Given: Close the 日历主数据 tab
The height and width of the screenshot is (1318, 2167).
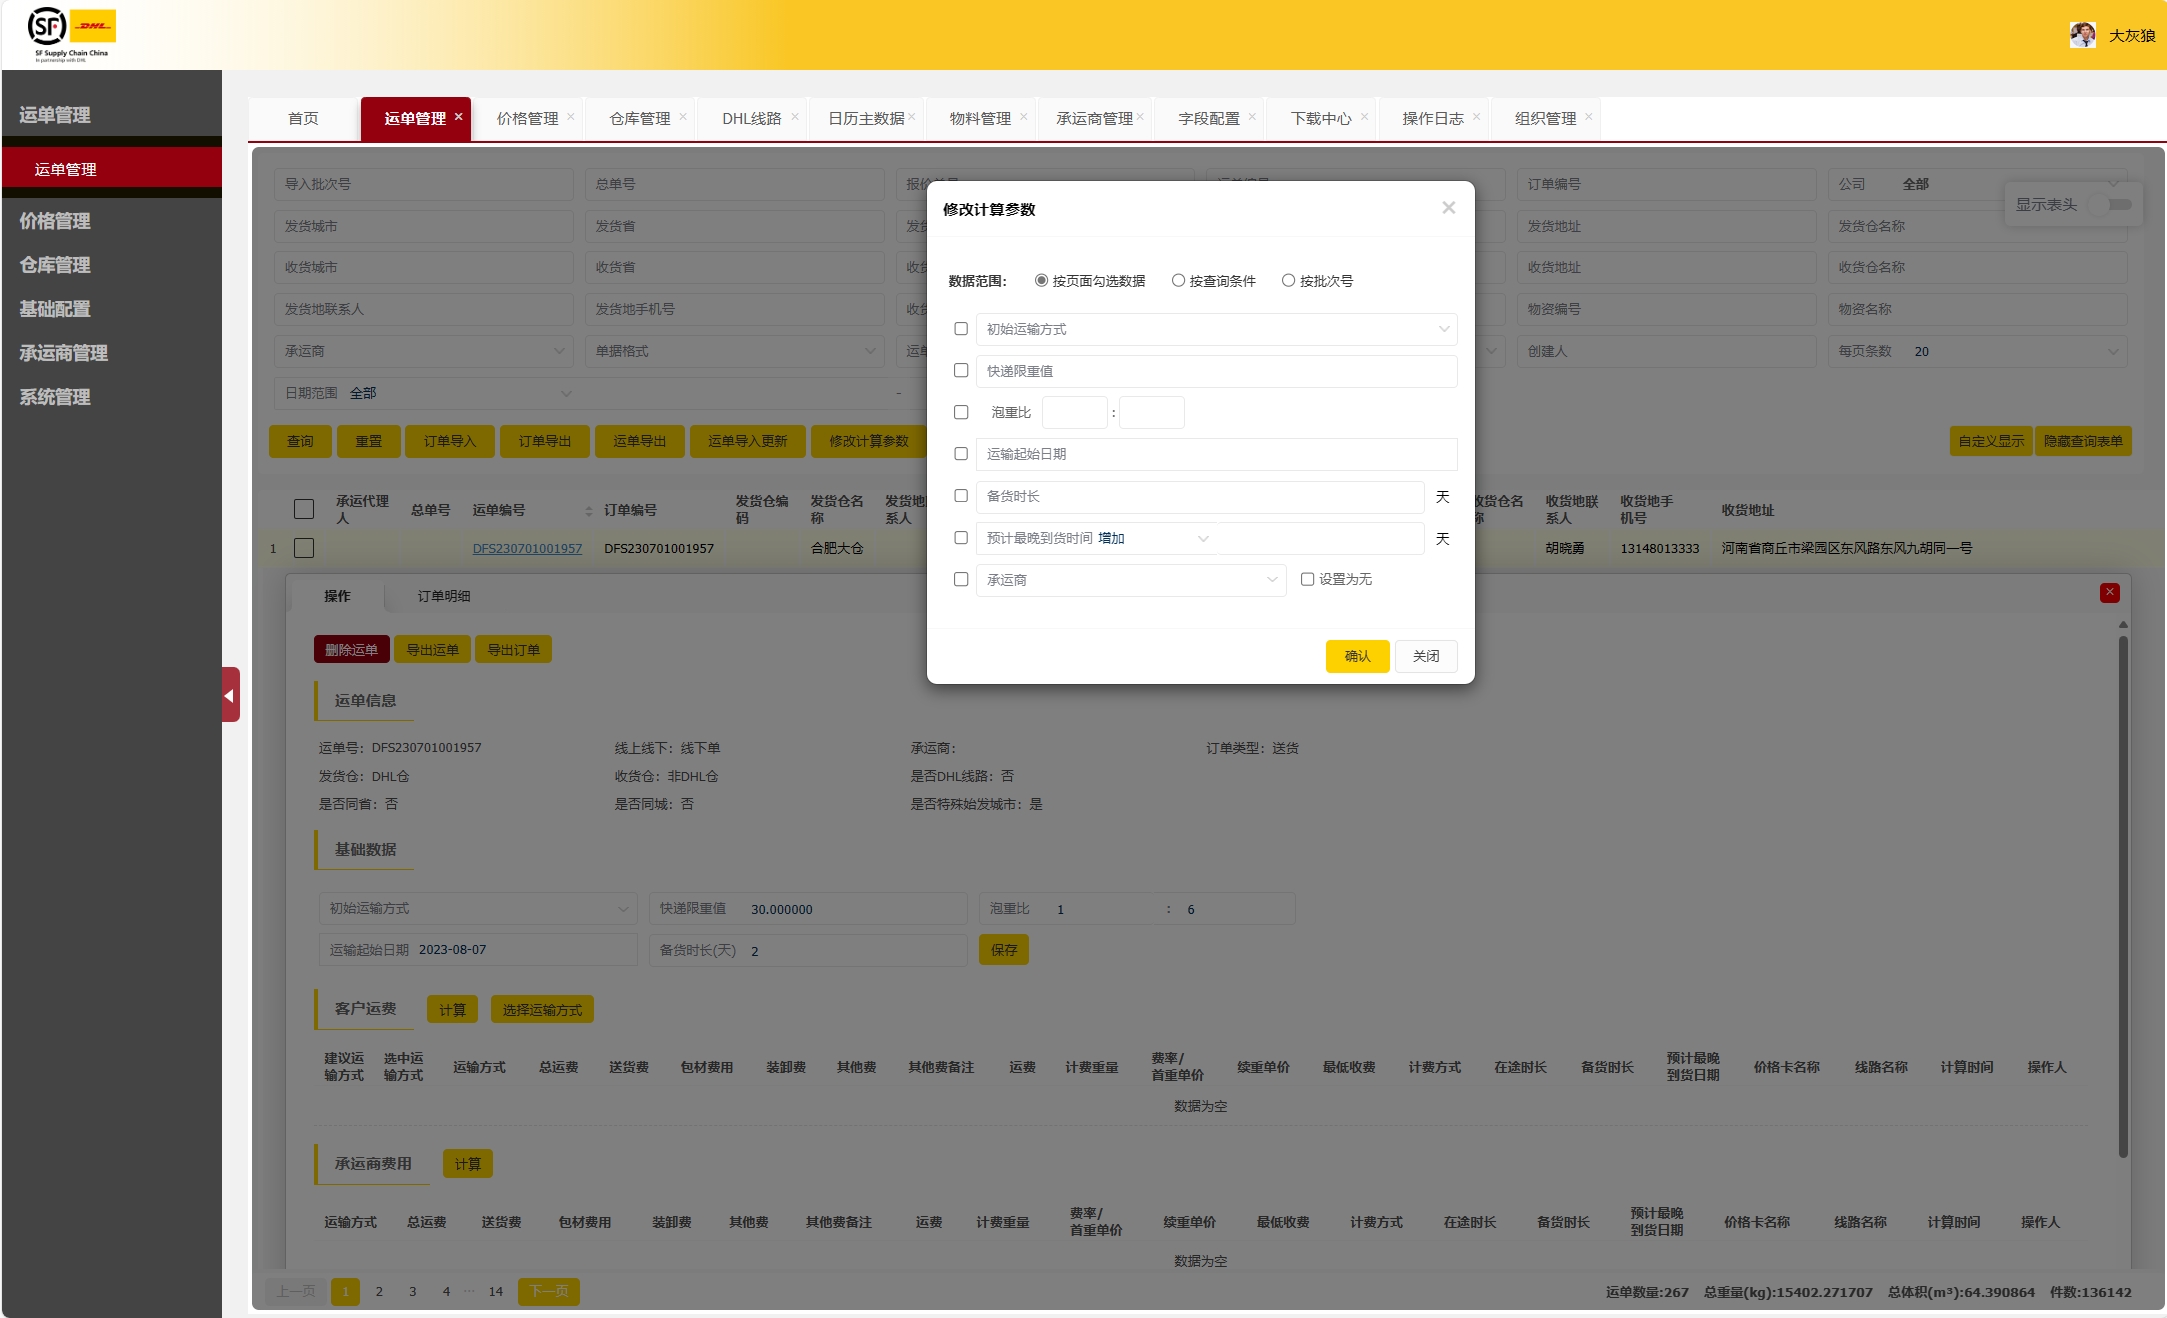Looking at the screenshot, I should pyautogui.click(x=912, y=117).
